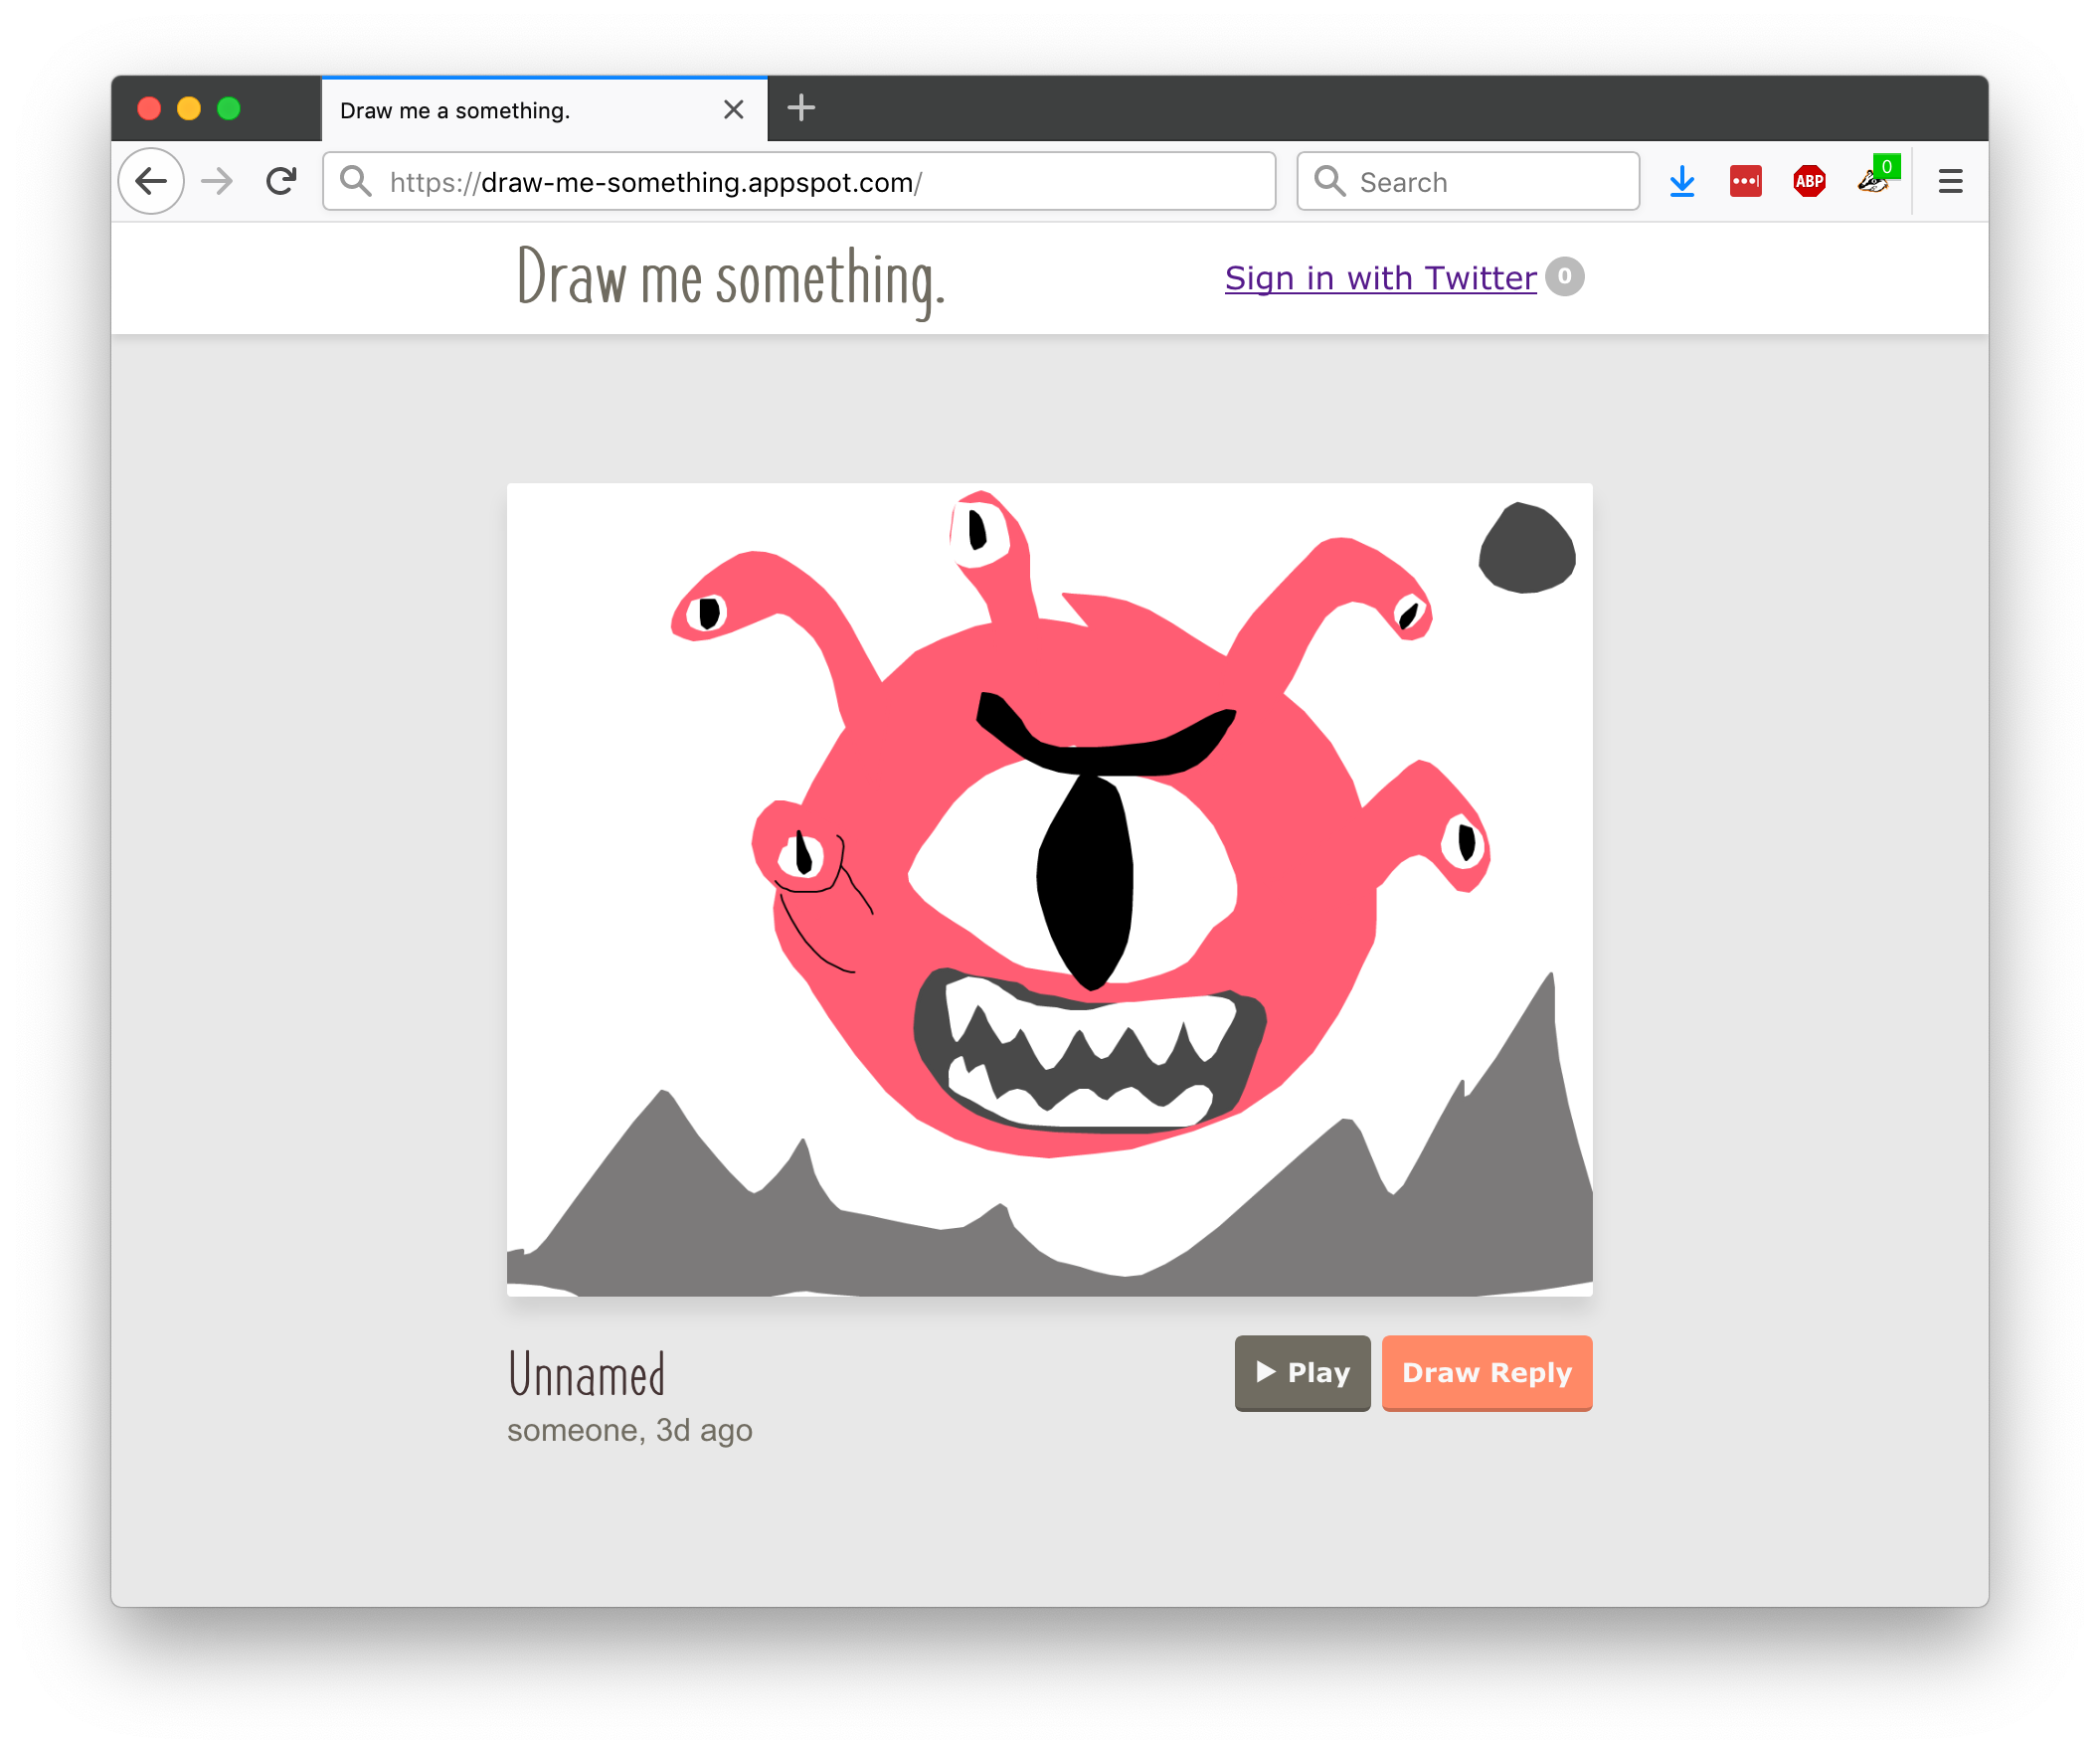
Task: Maximize the window with the green button
Action: click(x=229, y=108)
